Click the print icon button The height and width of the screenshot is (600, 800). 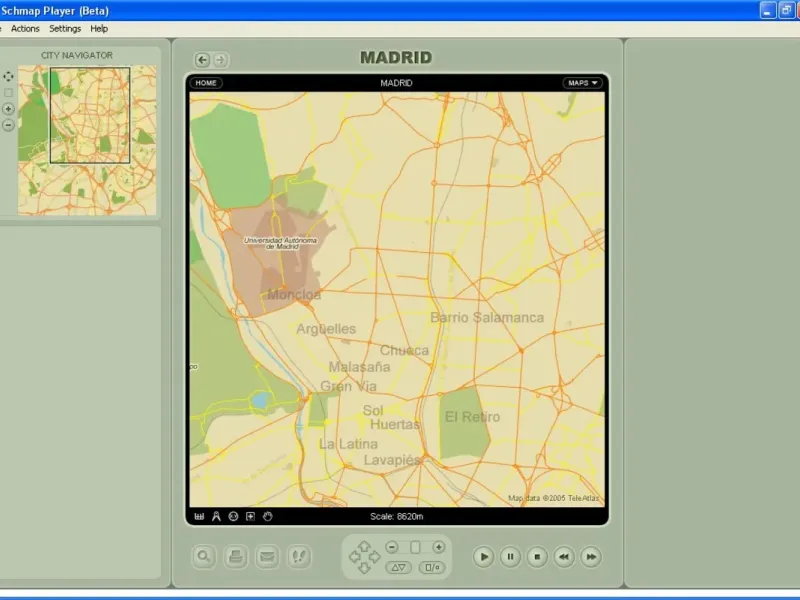pyautogui.click(x=236, y=557)
